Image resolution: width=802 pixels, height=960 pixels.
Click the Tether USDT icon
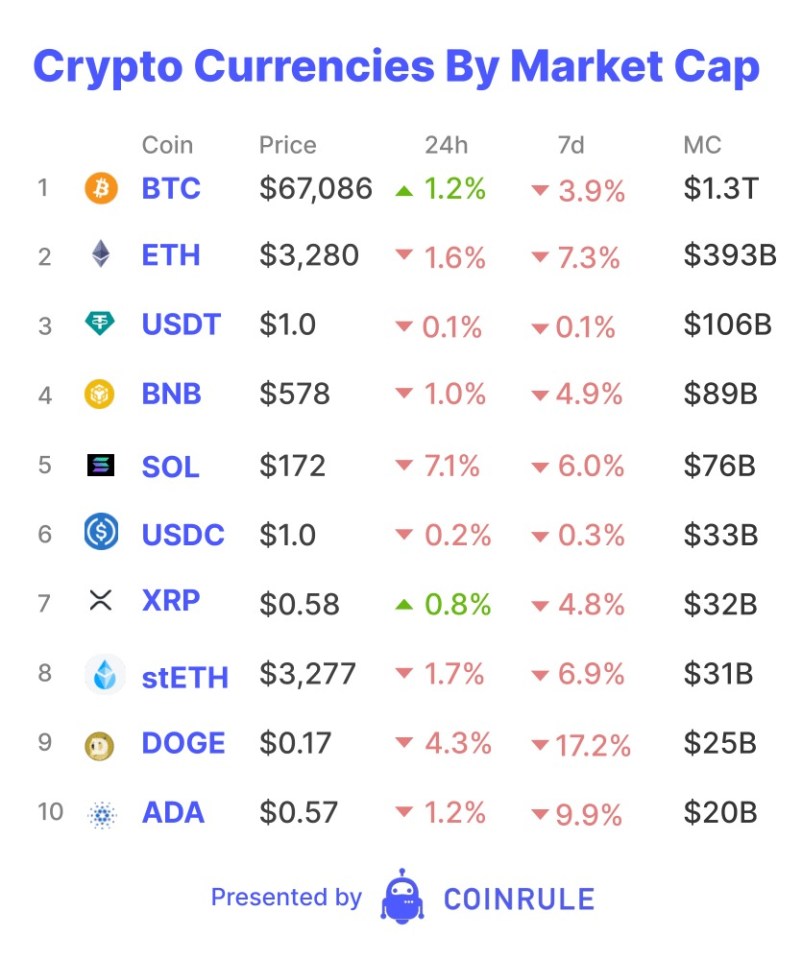[101, 324]
